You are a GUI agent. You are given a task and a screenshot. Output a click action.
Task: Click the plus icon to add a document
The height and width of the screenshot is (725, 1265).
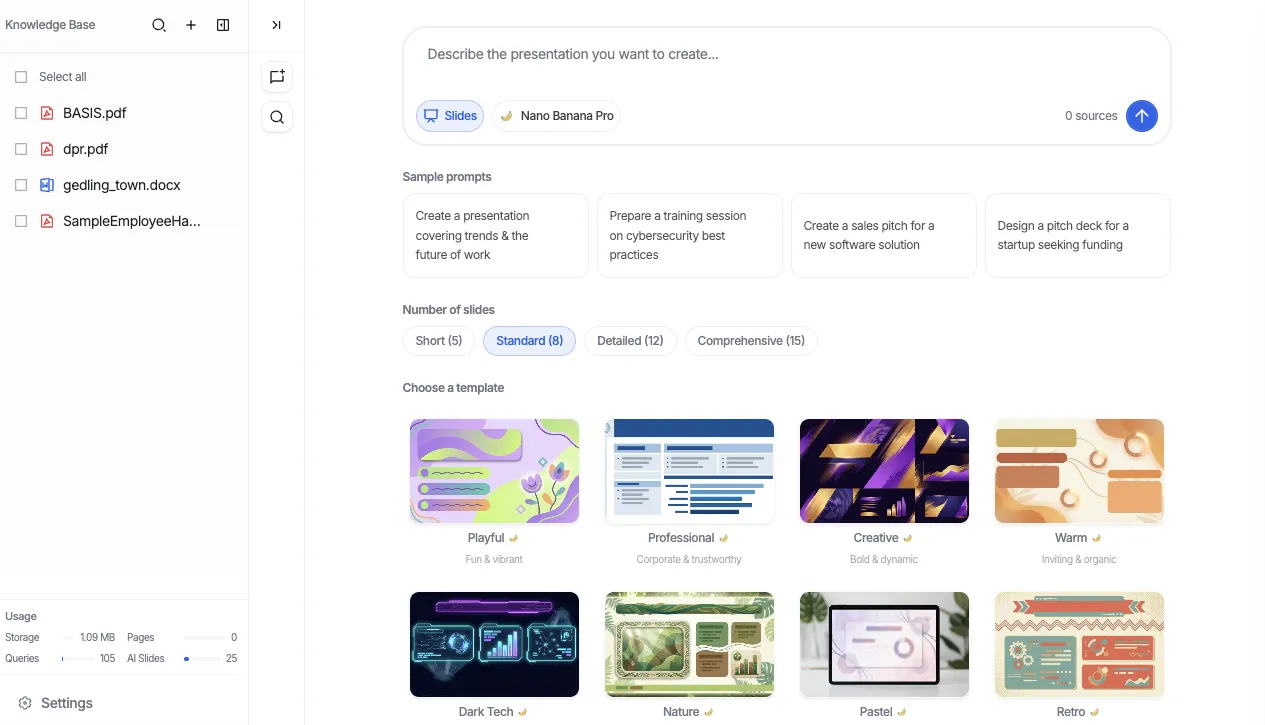click(191, 25)
